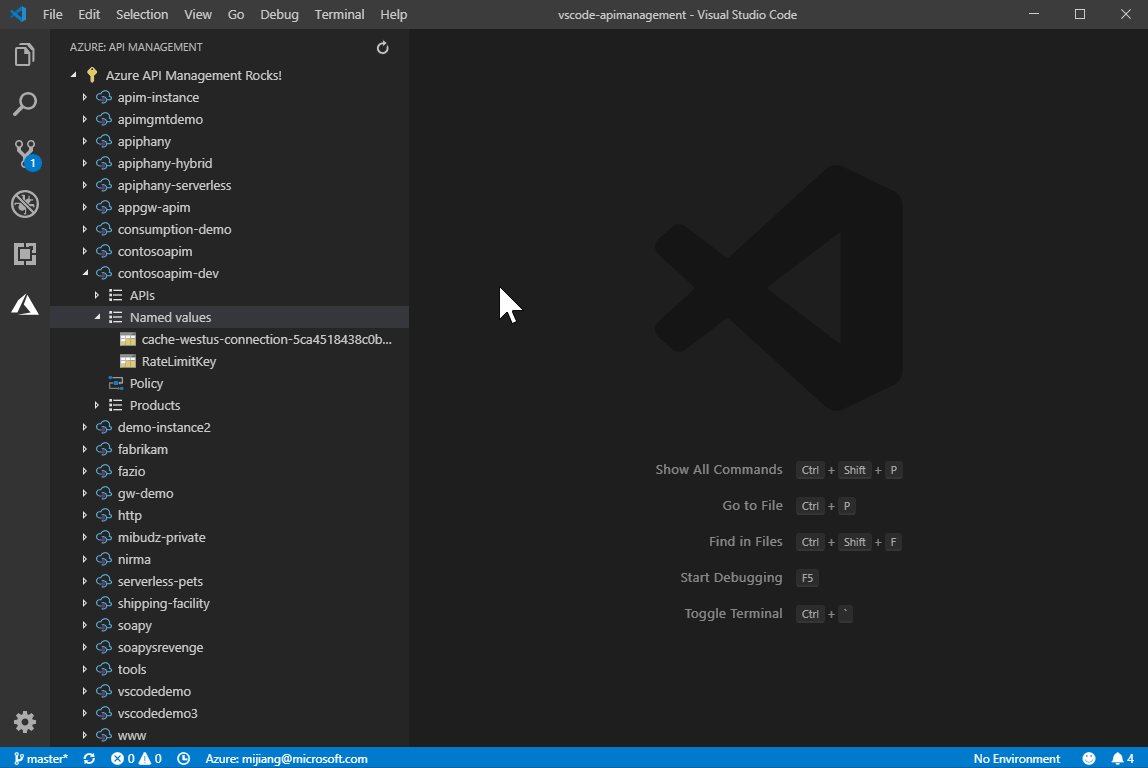Expand the demo-instance2 node

84,427
